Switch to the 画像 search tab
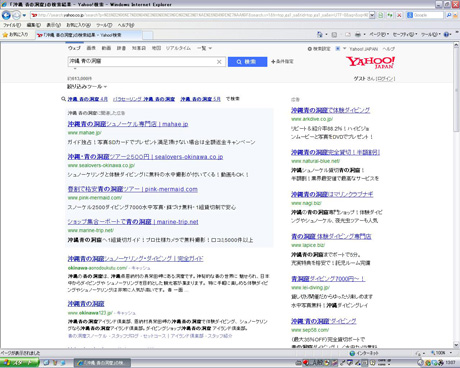This screenshot has height=368, width=460. point(91,48)
